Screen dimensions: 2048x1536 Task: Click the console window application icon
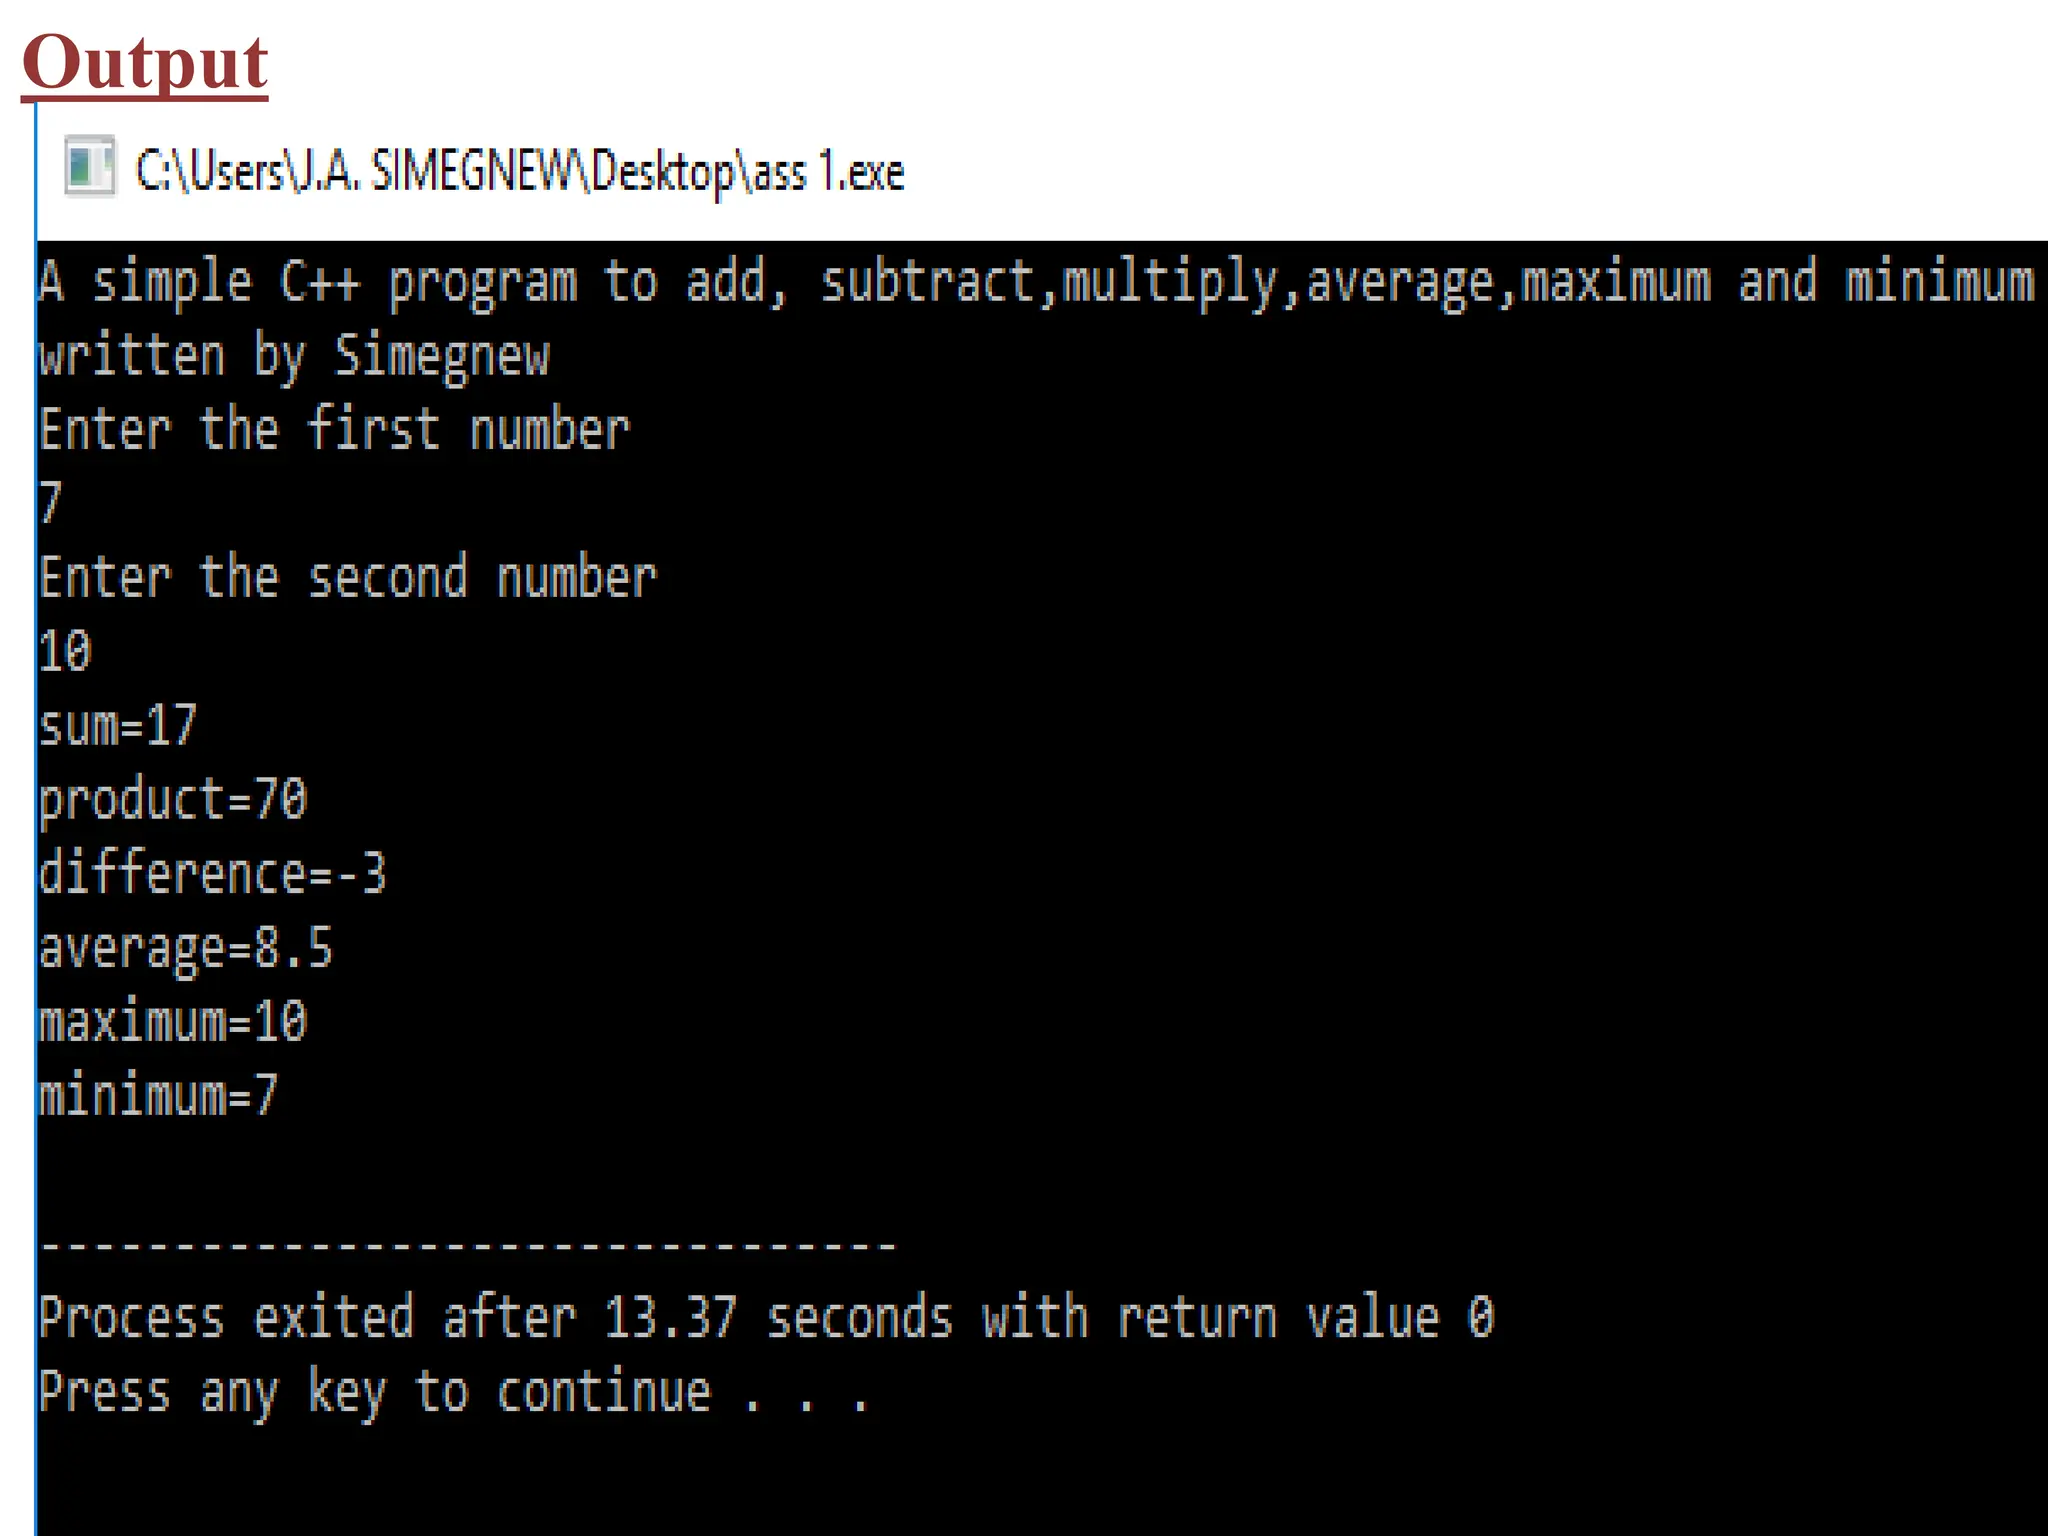90,166
